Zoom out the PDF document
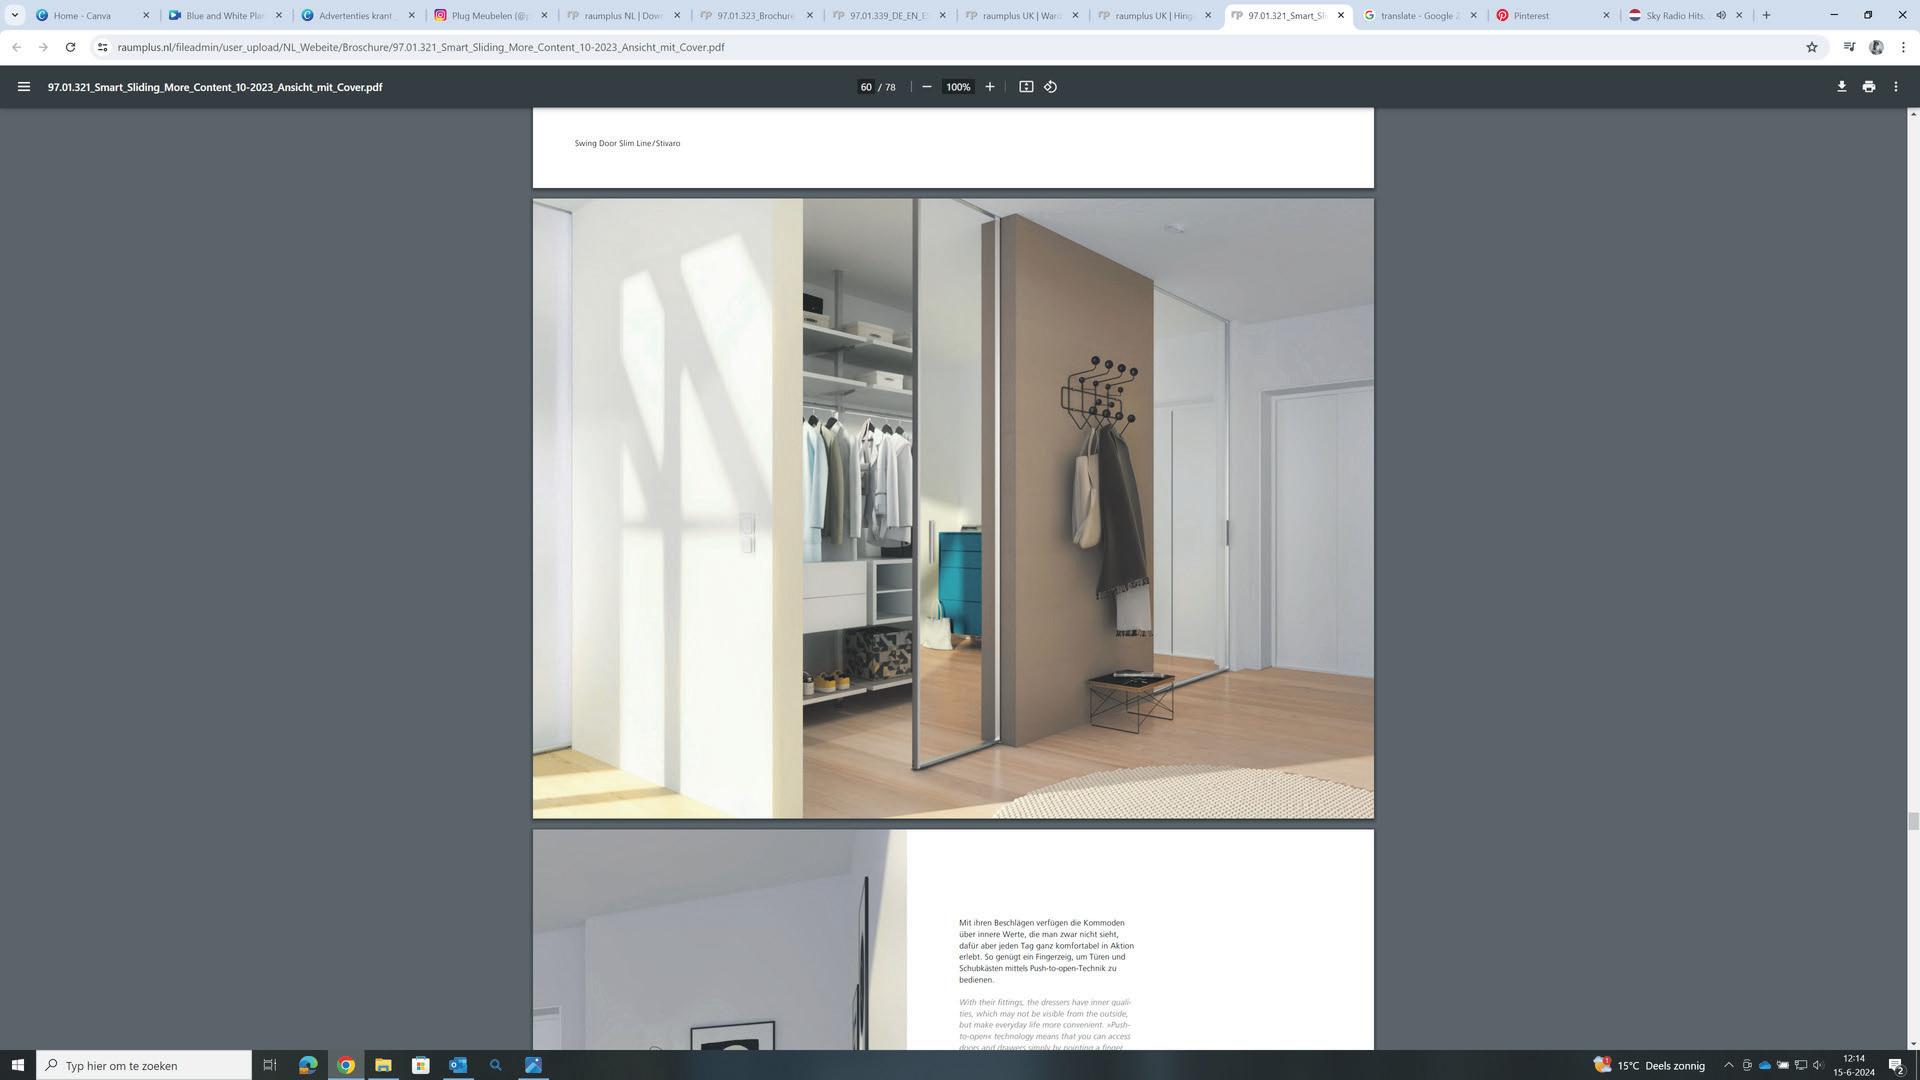1920x1080 pixels. click(927, 87)
